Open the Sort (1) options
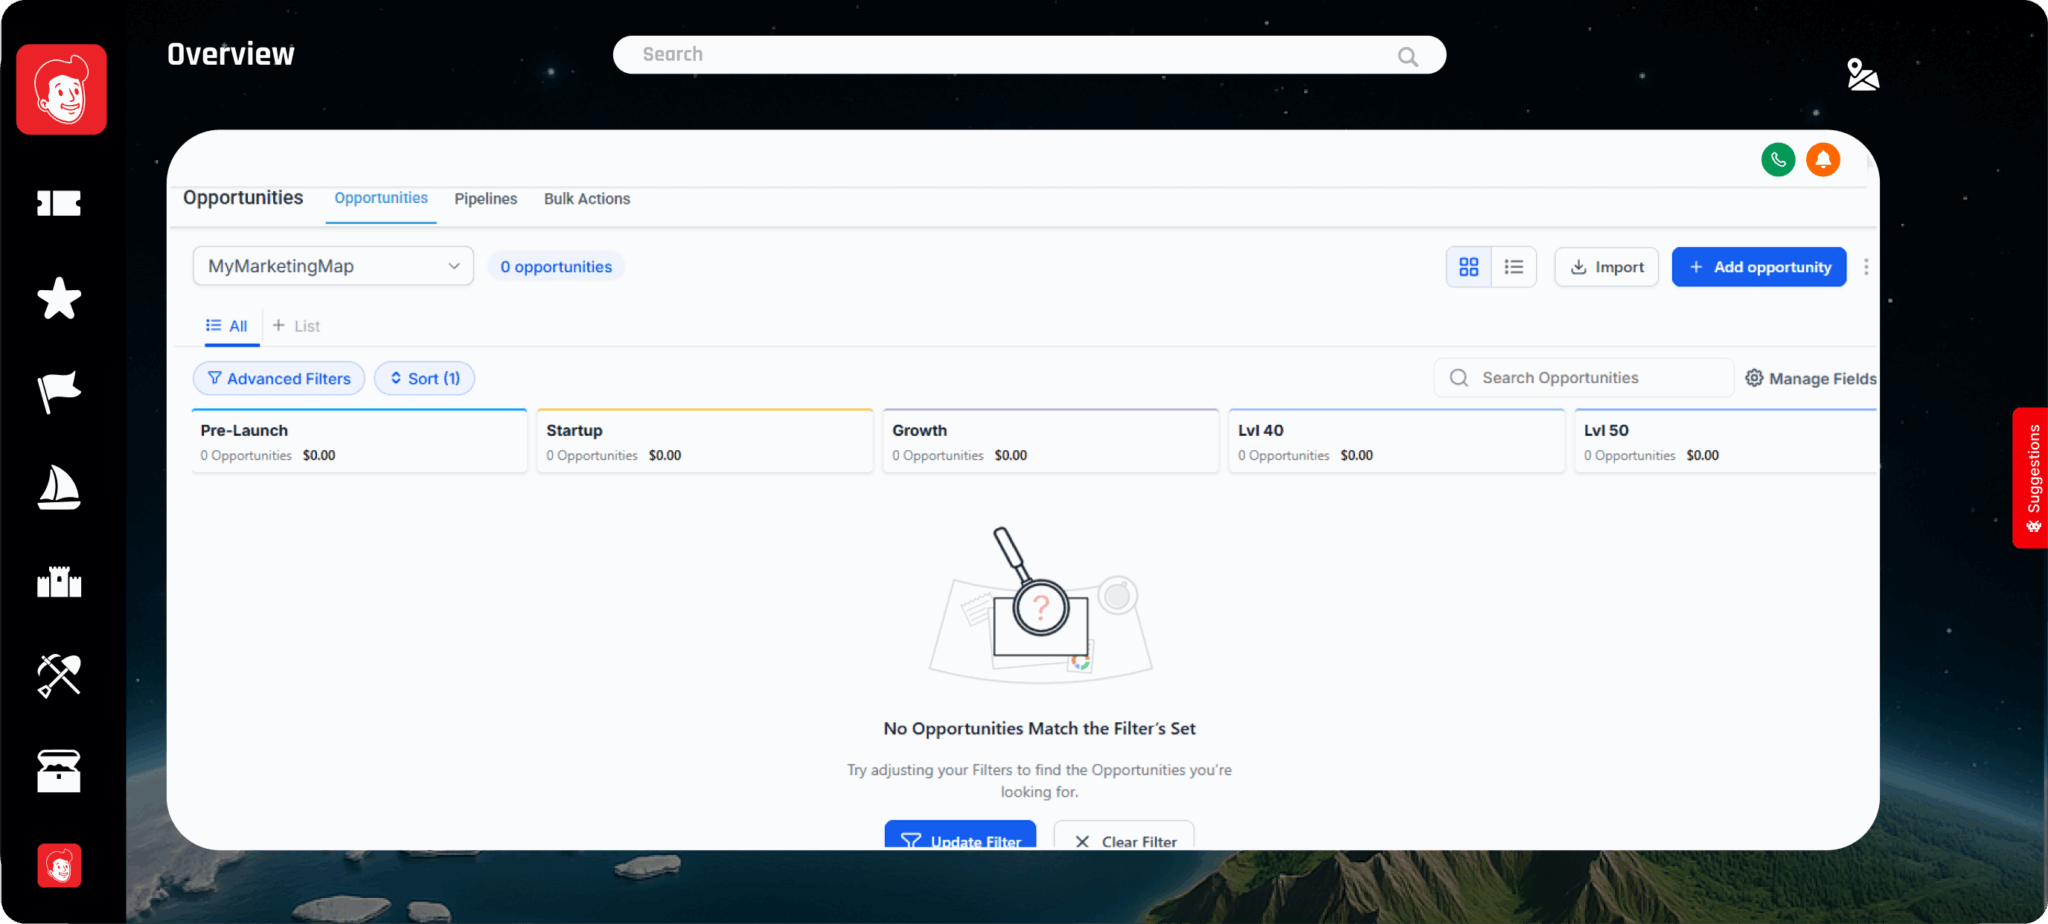The image size is (2048, 924). click(x=425, y=379)
